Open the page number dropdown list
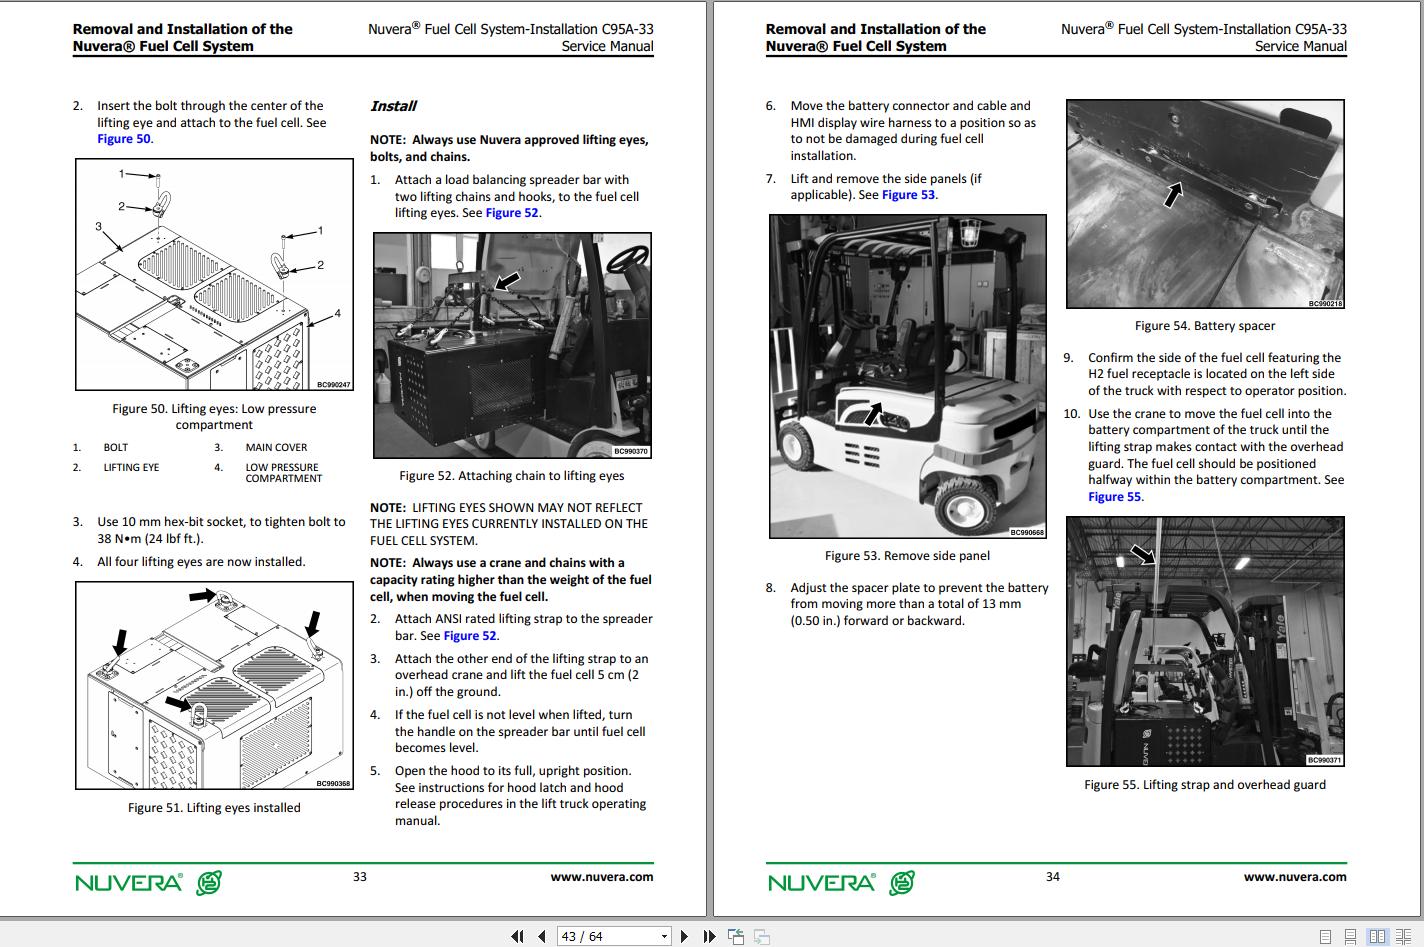The image size is (1424, 947). tap(664, 937)
